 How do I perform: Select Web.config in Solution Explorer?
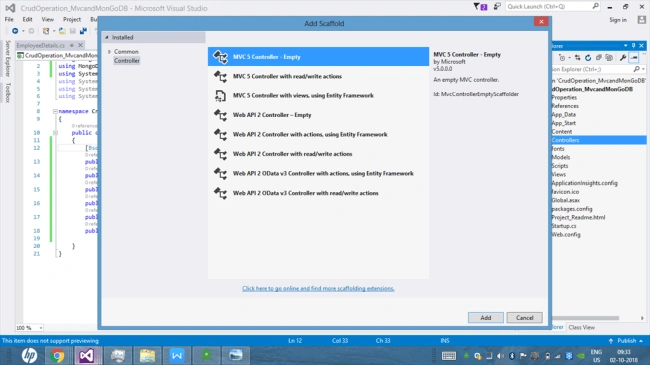(x=566, y=234)
